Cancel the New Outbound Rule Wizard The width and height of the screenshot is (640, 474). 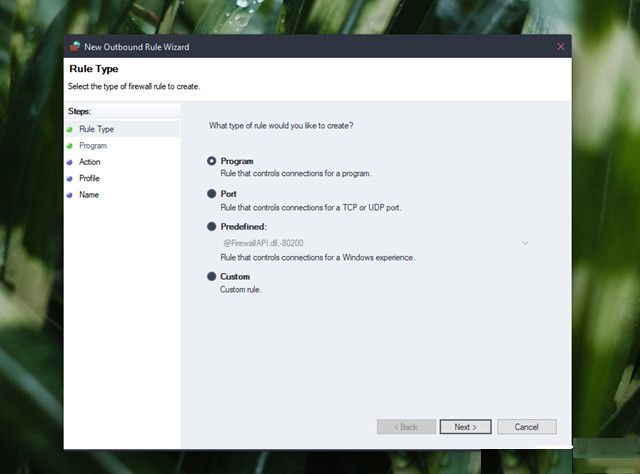[x=527, y=427]
